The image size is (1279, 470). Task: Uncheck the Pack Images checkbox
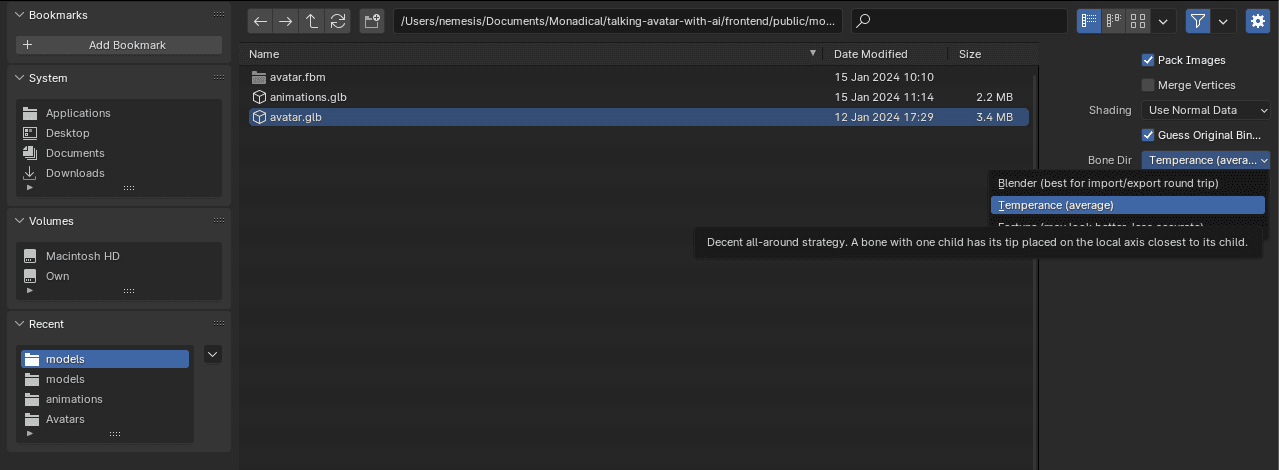(x=1148, y=60)
